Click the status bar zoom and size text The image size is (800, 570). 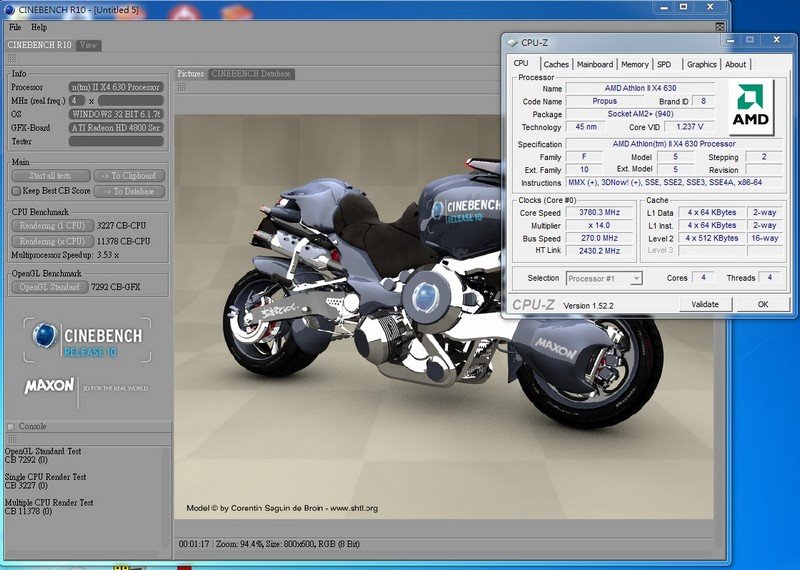[288, 544]
